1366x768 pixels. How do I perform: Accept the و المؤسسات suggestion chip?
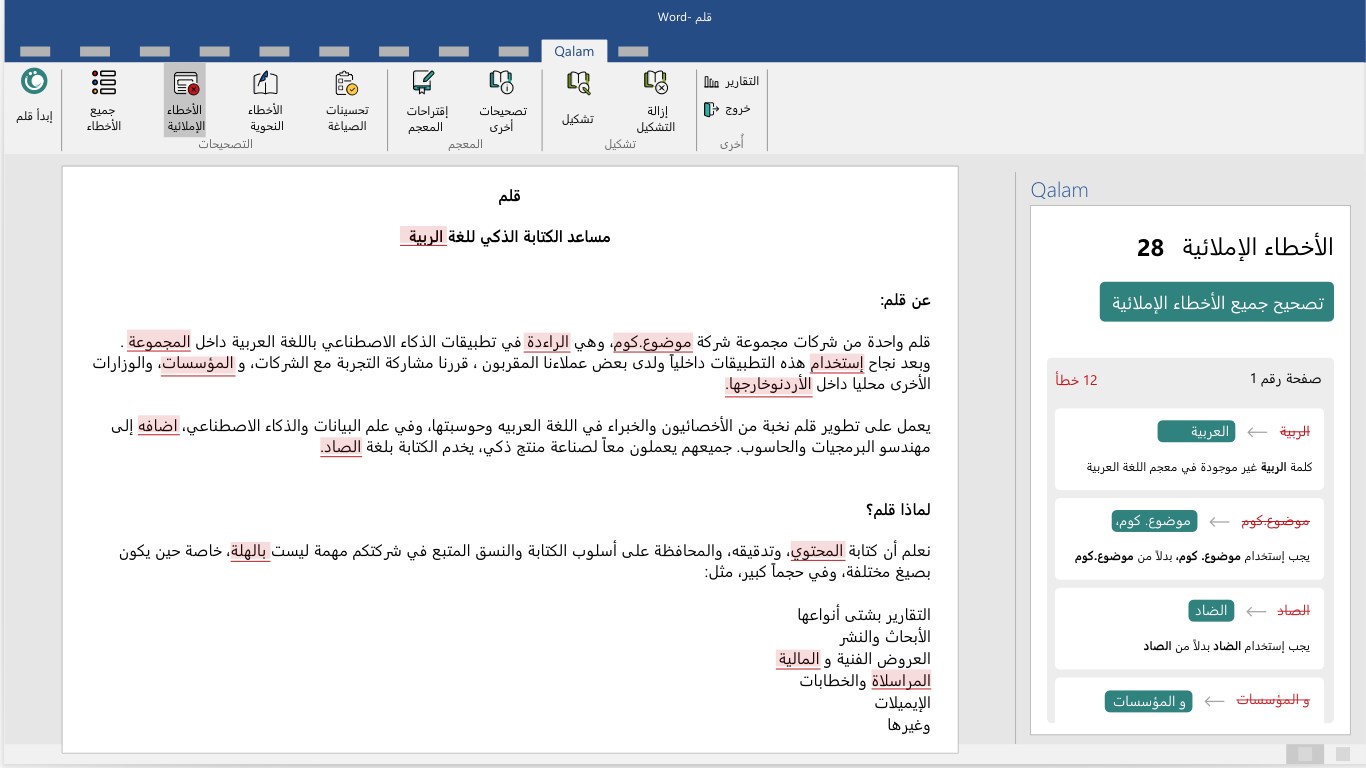click(1149, 701)
